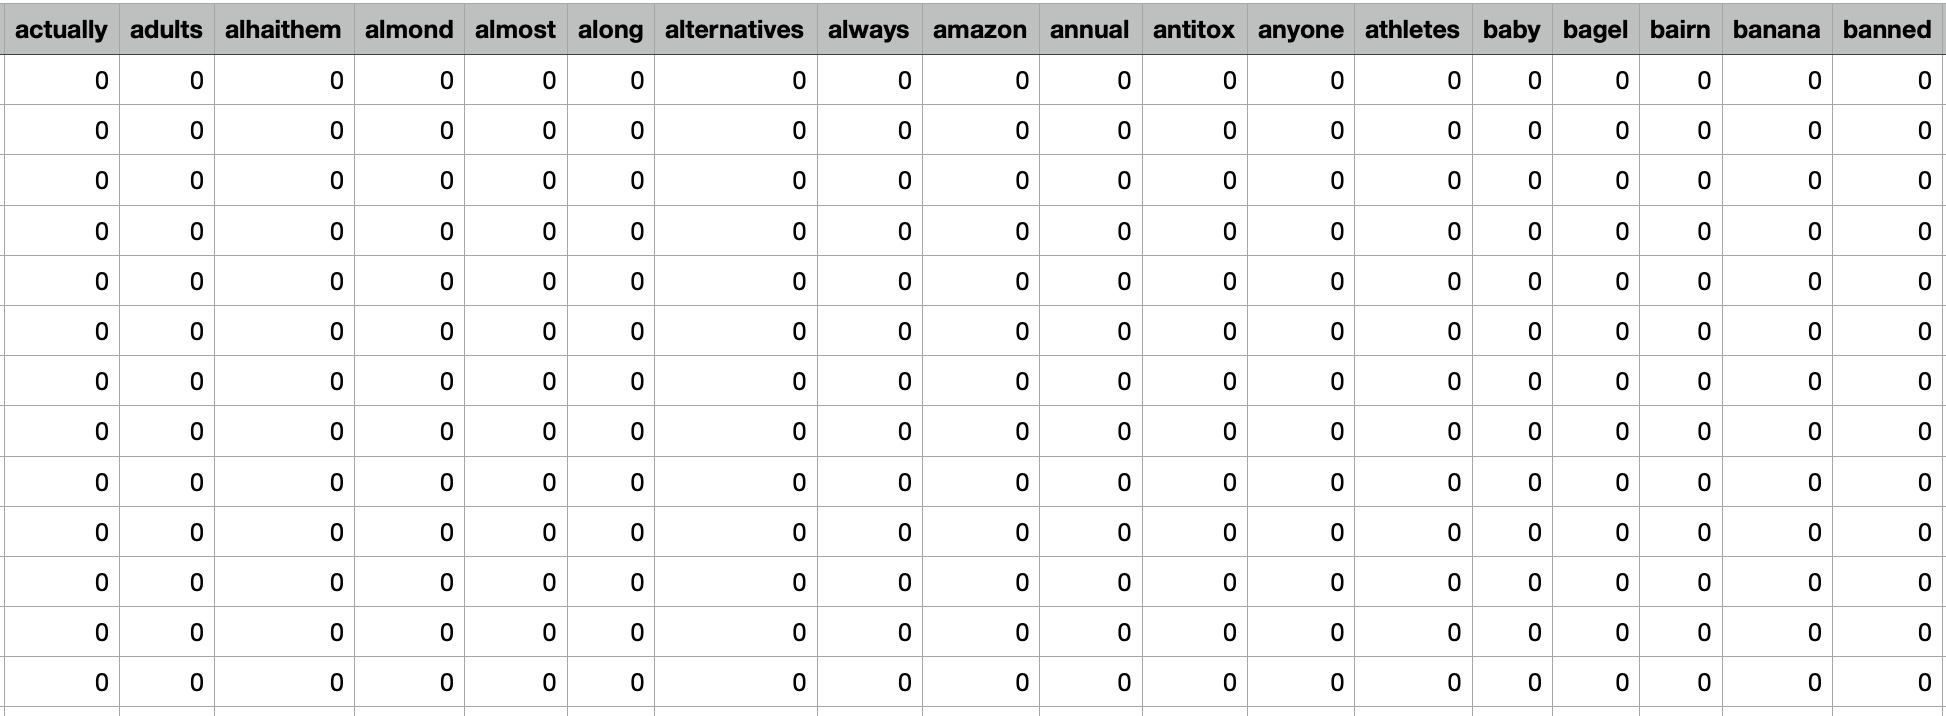Click the 'adults' column header
The width and height of the screenshot is (1946, 716).
(166, 30)
